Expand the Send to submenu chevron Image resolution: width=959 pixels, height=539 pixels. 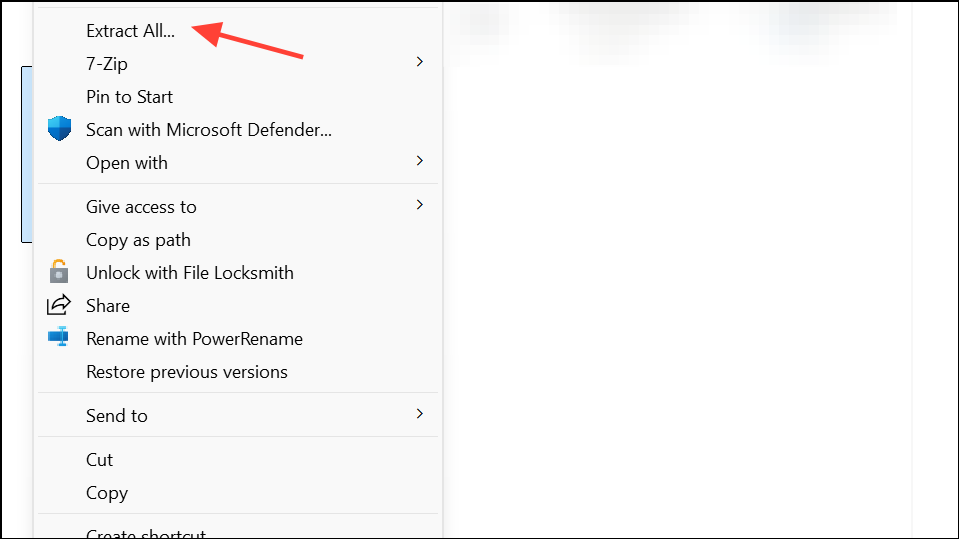point(420,414)
